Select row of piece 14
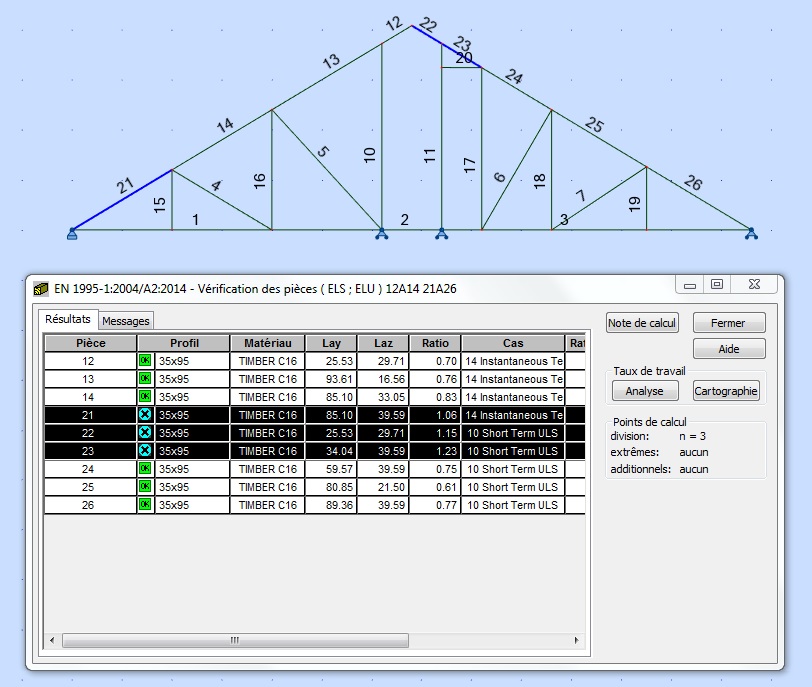The image size is (812, 687). click(315, 397)
